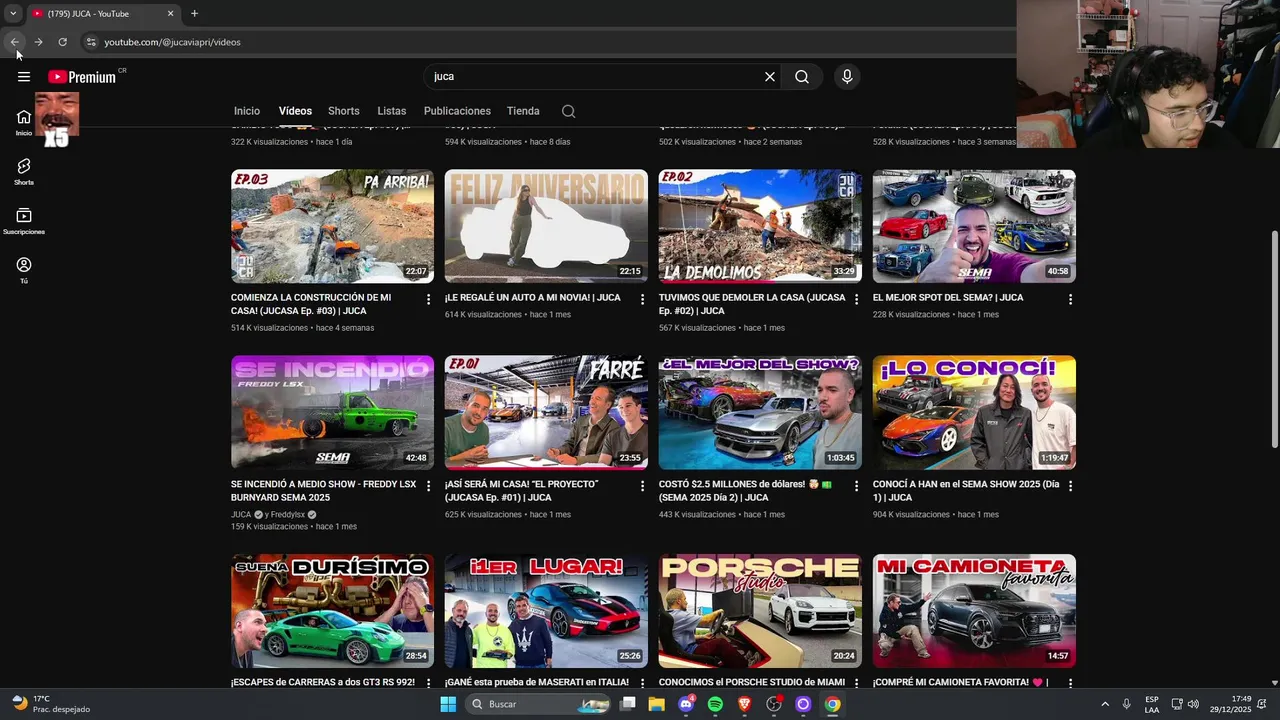Play the PORSCHE Studio thumbnail
Screen dimensions: 1280x720
coord(760,611)
